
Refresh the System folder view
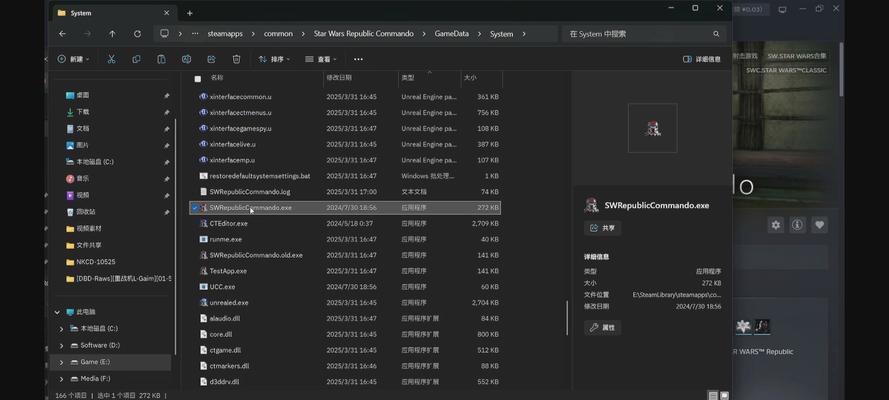tap(137, 34)
